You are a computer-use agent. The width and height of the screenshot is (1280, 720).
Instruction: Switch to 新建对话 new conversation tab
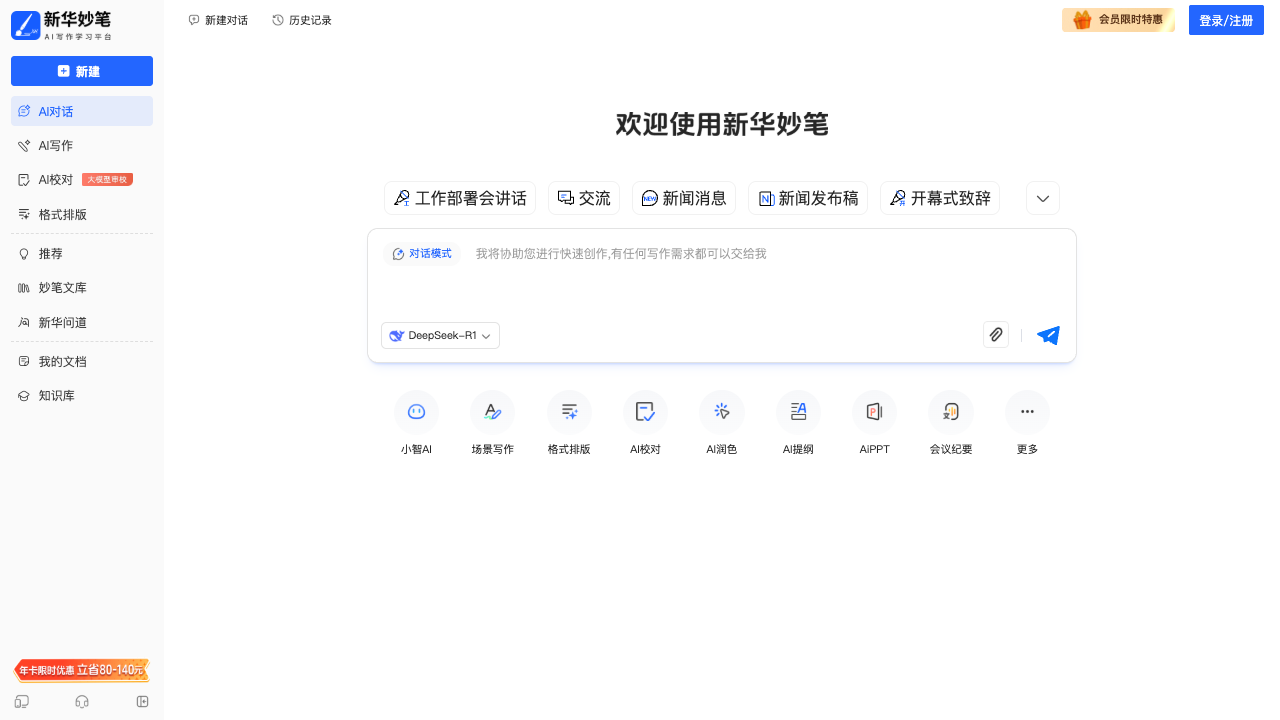tap(218, 19)
